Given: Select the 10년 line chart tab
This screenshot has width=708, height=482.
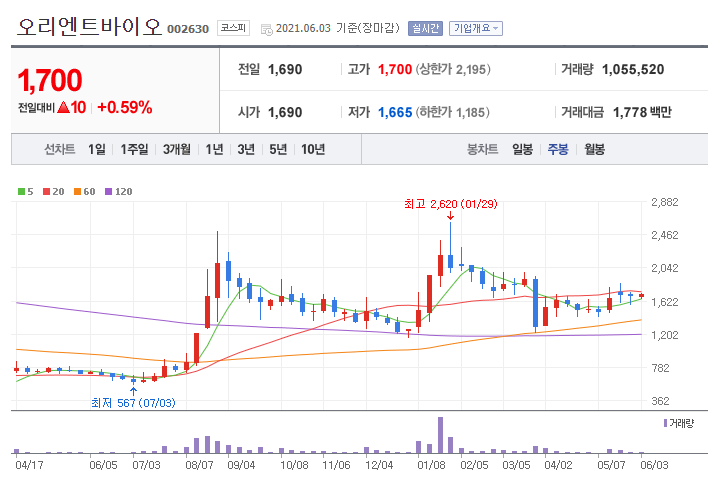Looking at the screenshot, I should pyautogui.click(x=313, y=149).
